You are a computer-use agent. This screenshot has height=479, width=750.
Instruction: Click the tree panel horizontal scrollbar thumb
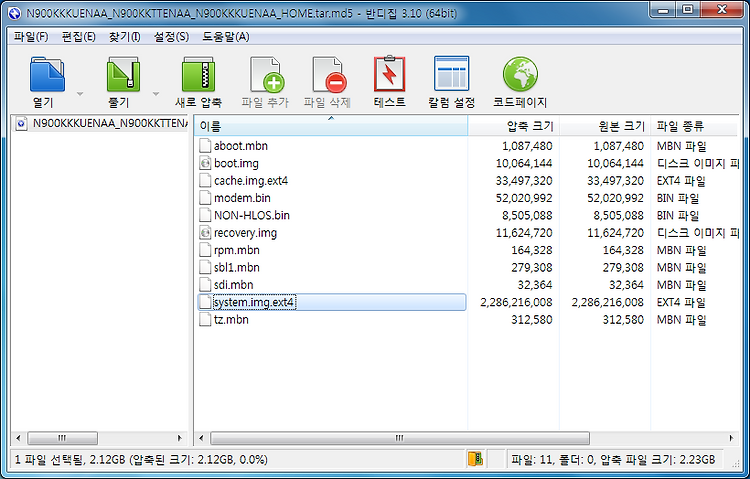(63, 438)
